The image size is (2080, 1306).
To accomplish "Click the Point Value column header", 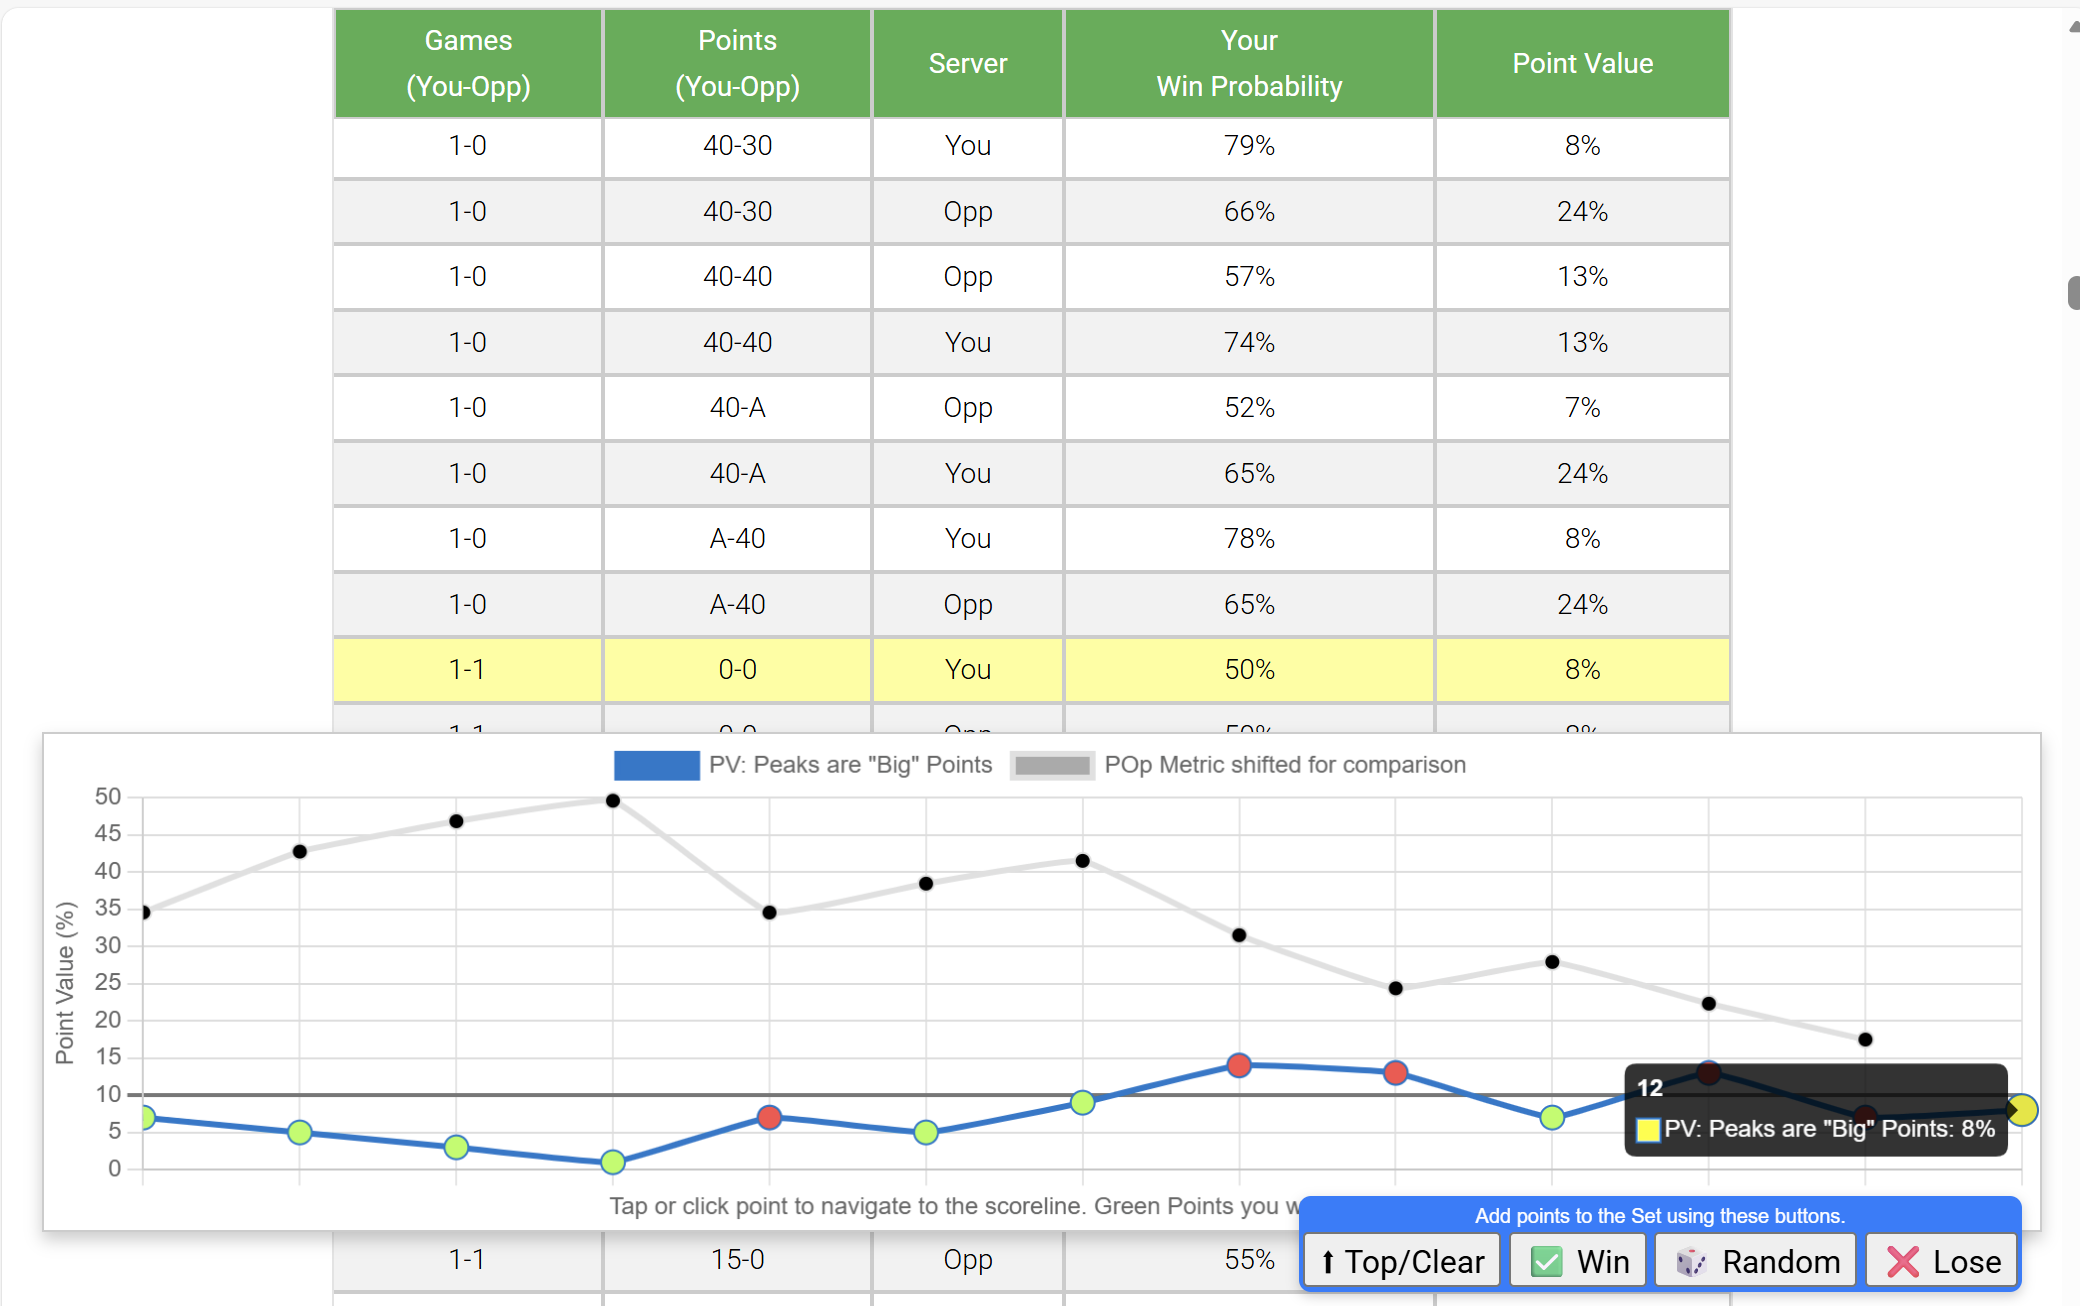I will coord(1582,63).
